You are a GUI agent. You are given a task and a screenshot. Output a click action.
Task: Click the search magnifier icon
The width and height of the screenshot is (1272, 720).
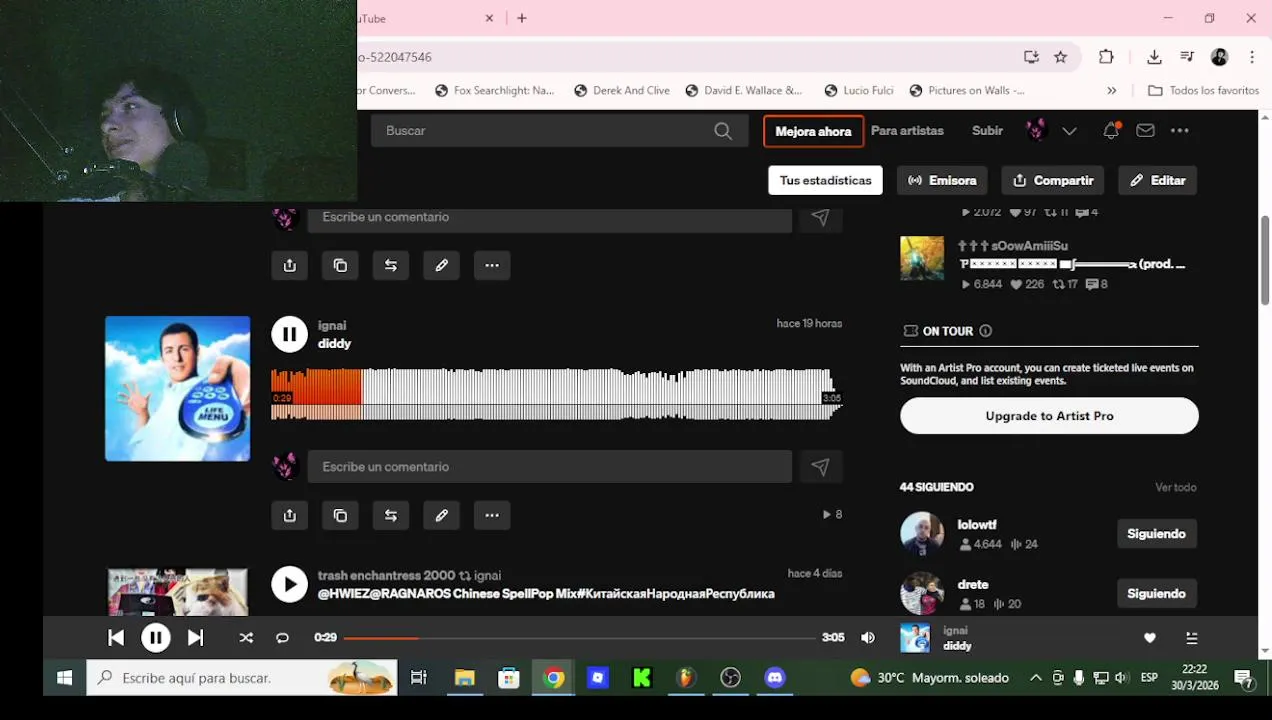(x=723, y=130)
